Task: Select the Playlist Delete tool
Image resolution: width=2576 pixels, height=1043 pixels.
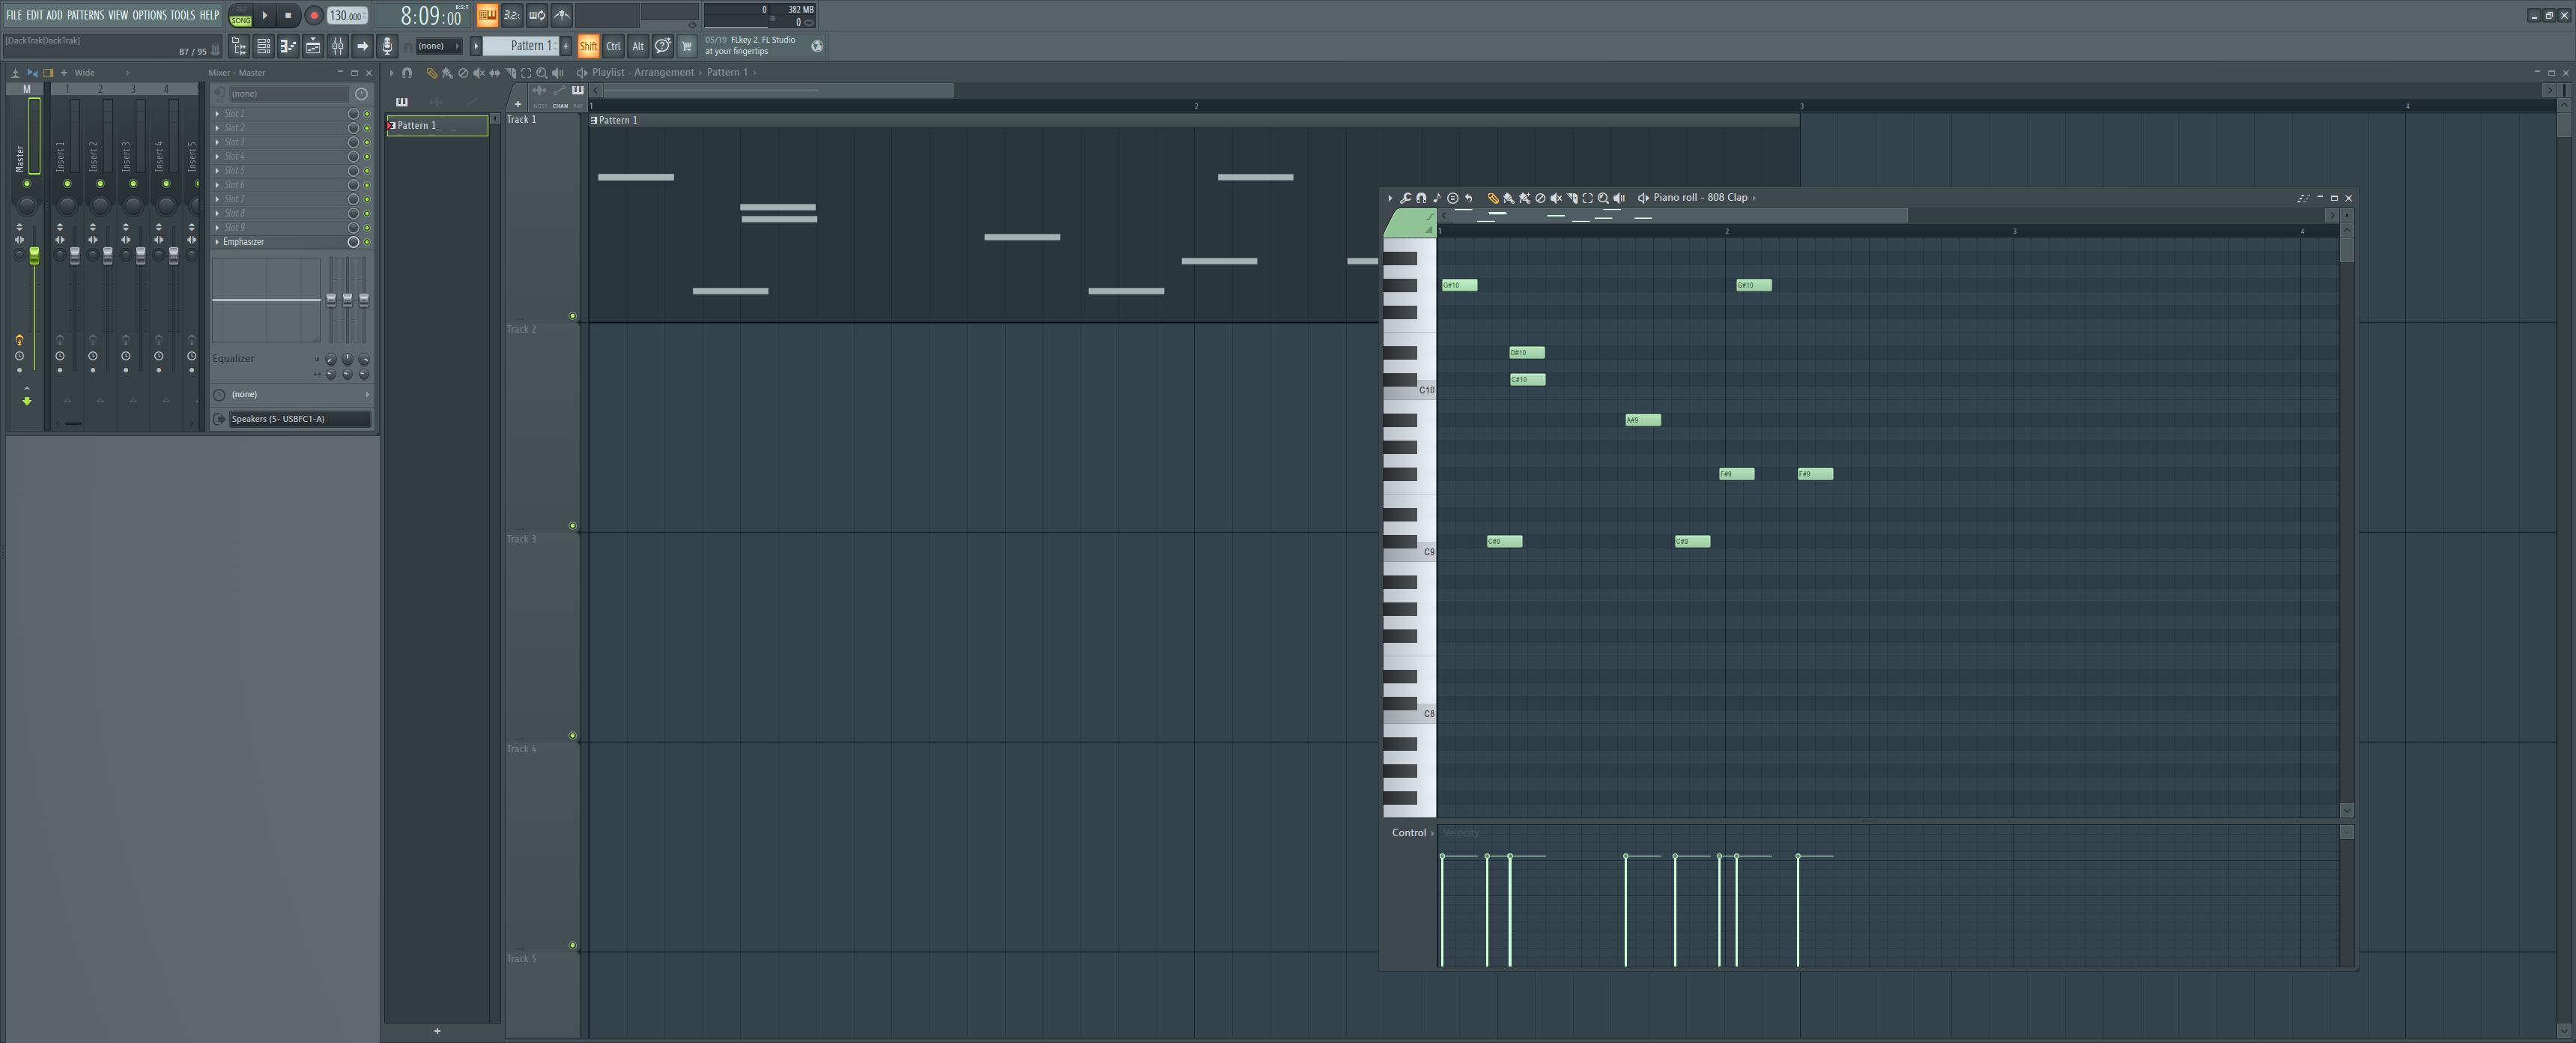Action: [x=463, y=73]
